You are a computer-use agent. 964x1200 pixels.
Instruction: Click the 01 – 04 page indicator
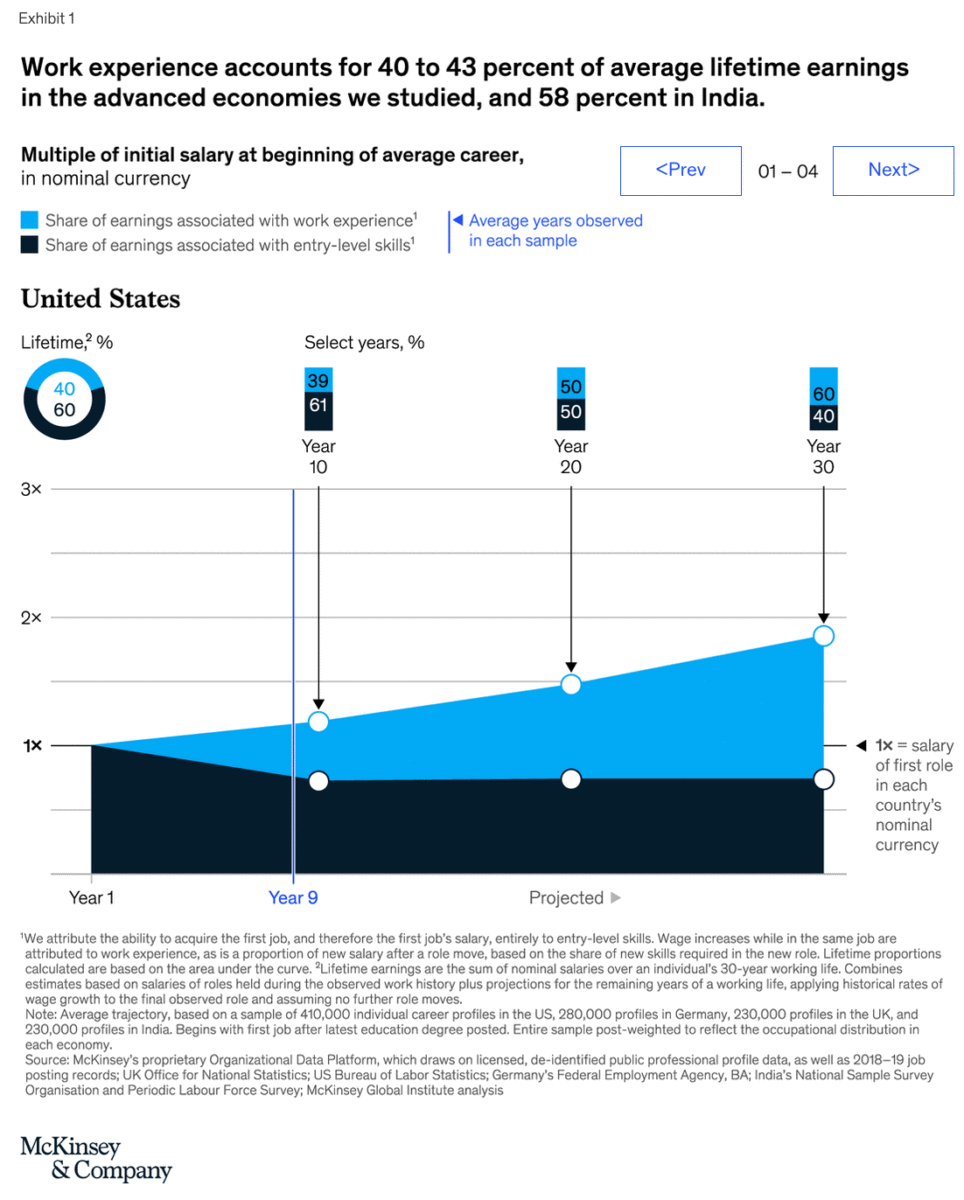point(787,171)
